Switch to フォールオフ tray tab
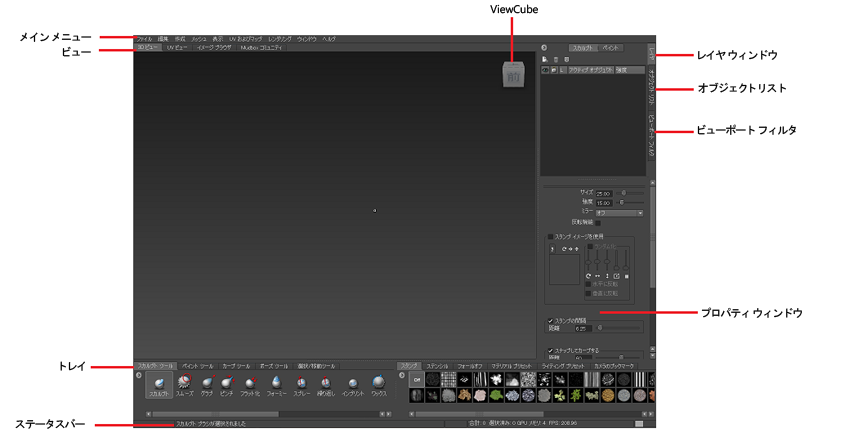The height and width of the screenshot is (433, 849). (x=469, y=366)
